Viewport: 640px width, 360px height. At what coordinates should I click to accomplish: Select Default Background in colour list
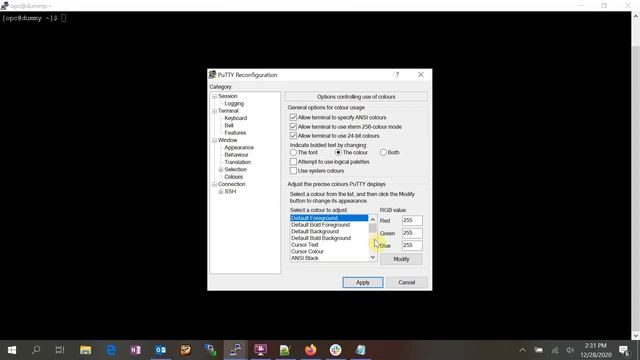coord(329,231)
